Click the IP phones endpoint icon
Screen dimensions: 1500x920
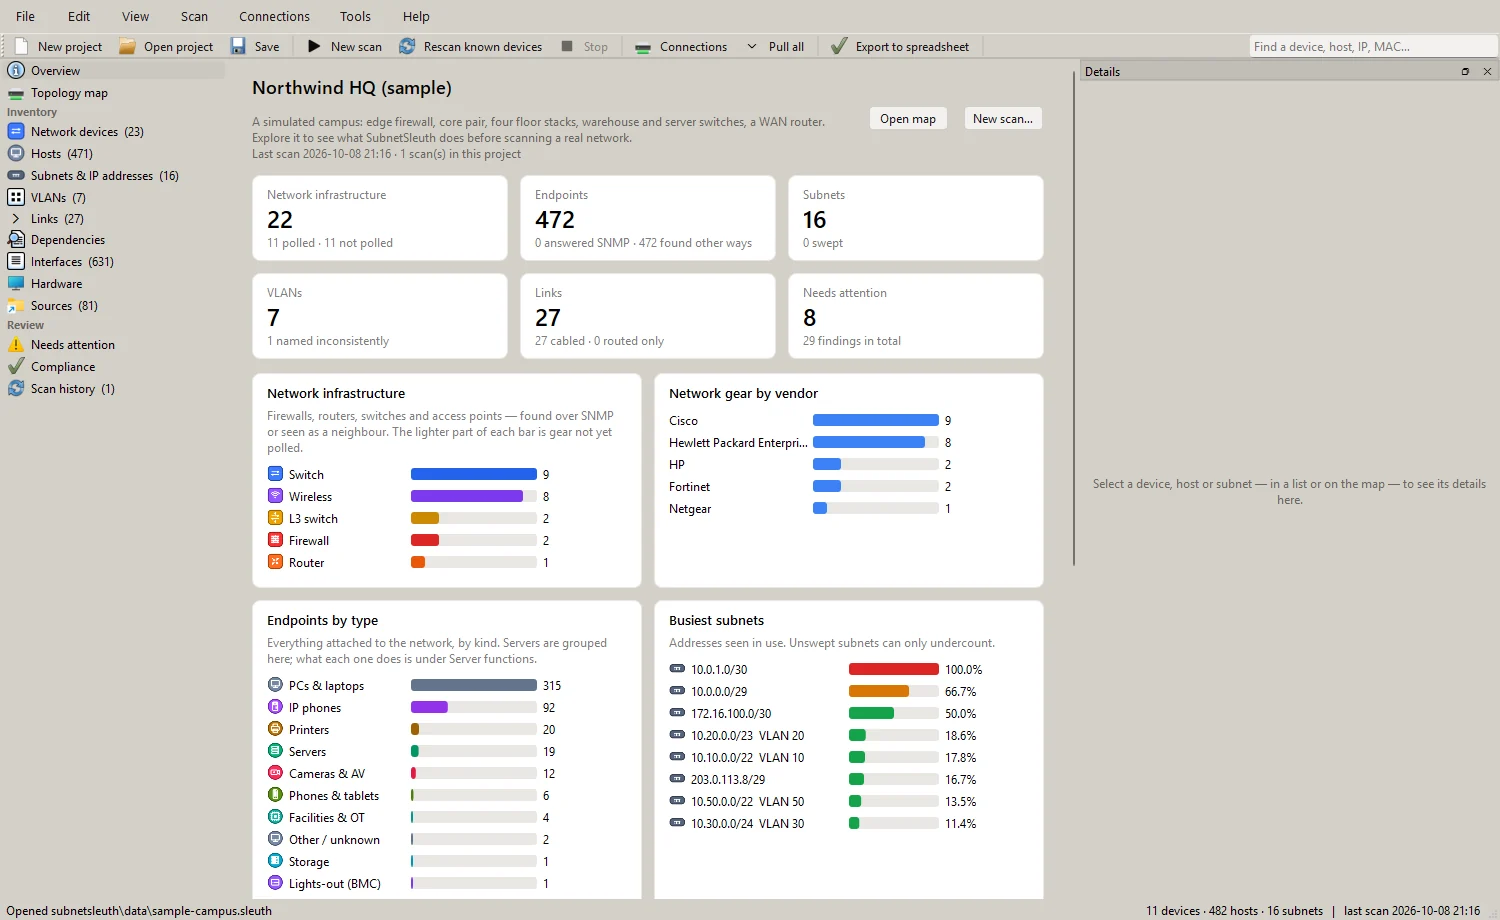275,707
